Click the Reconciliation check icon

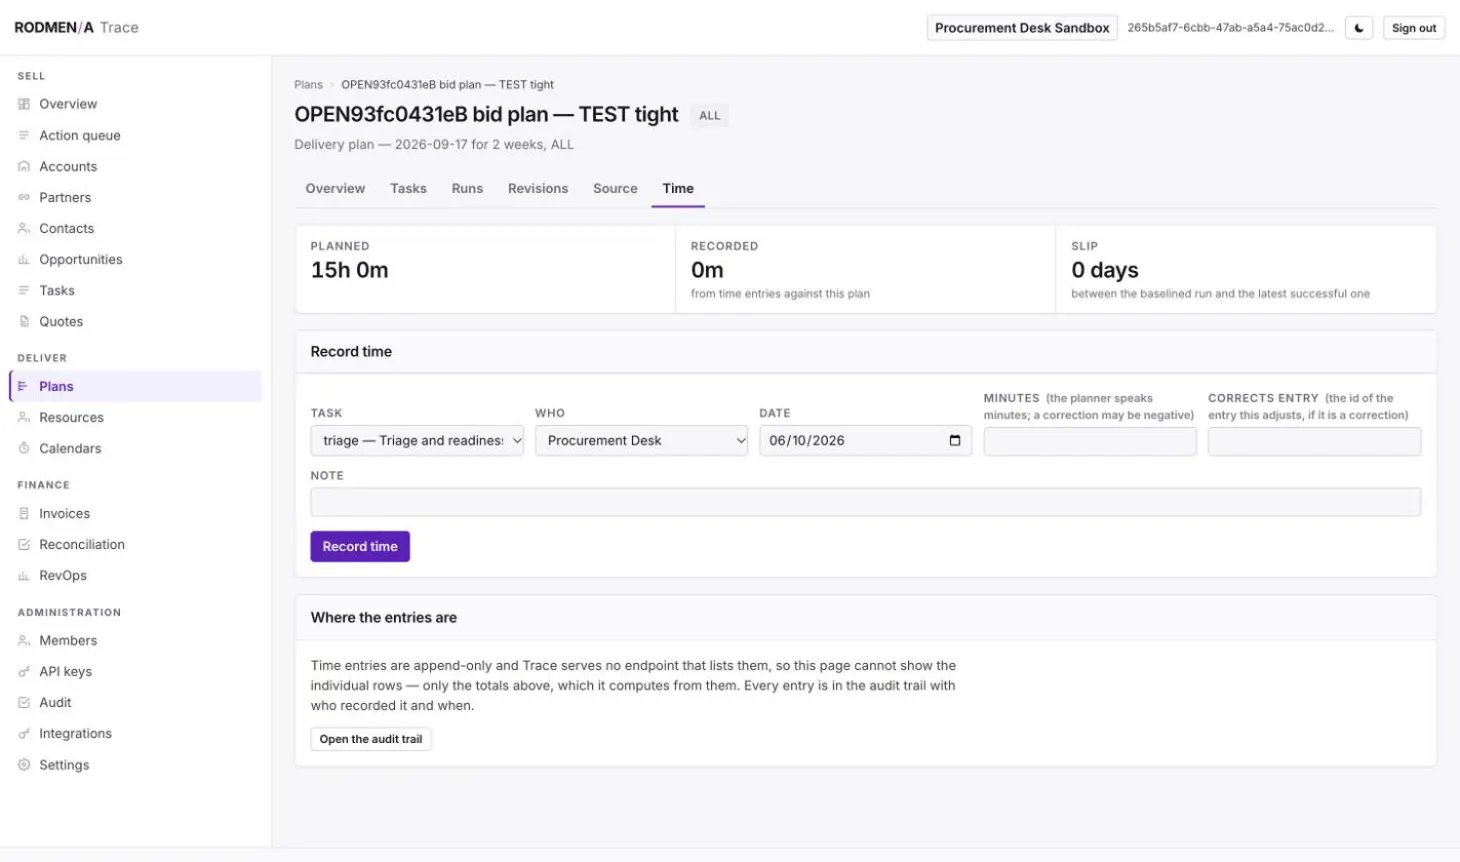(x=24, y=544)
